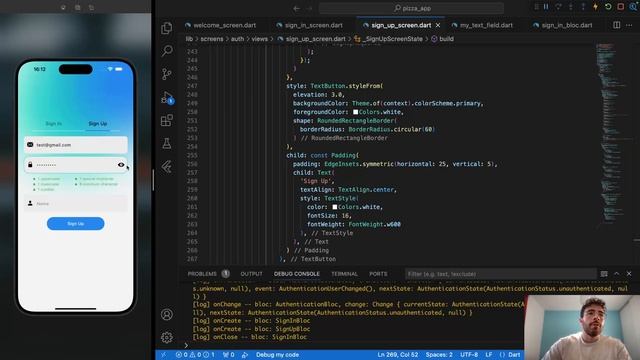The height and width of the screenshot is (360, 640).
Task: Open the Accounts menu icon
Action: [167, 314]
